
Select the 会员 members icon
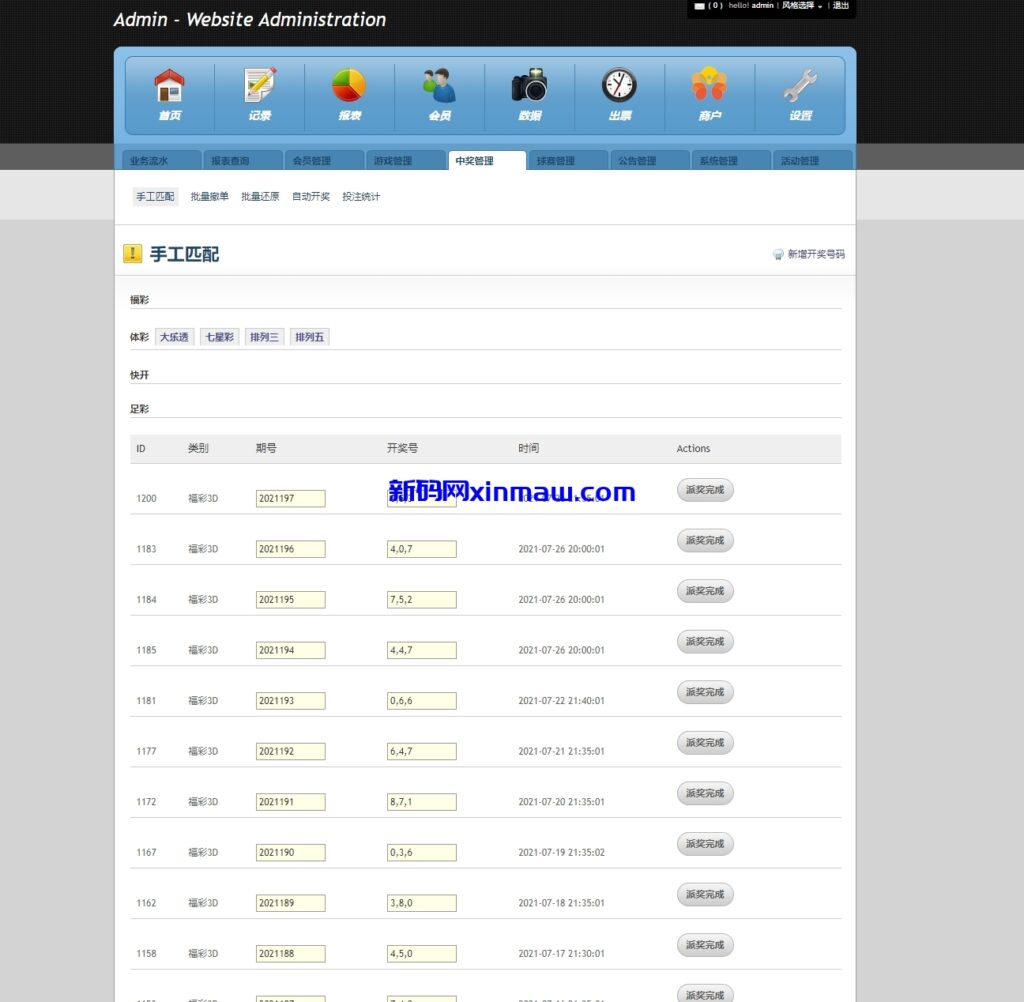(x=439, y=87)
